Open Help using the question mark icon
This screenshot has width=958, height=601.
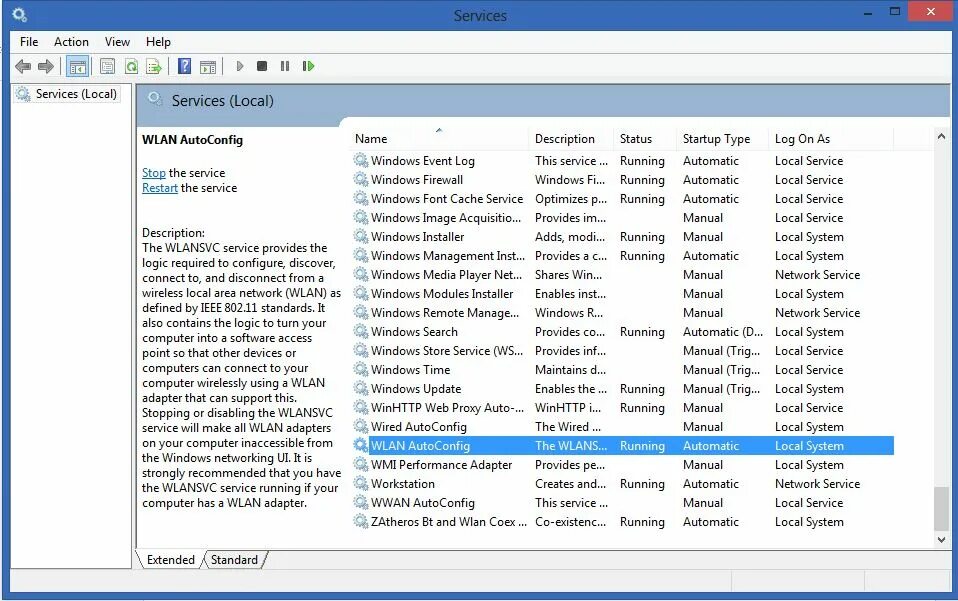click(x=185, y=65)
